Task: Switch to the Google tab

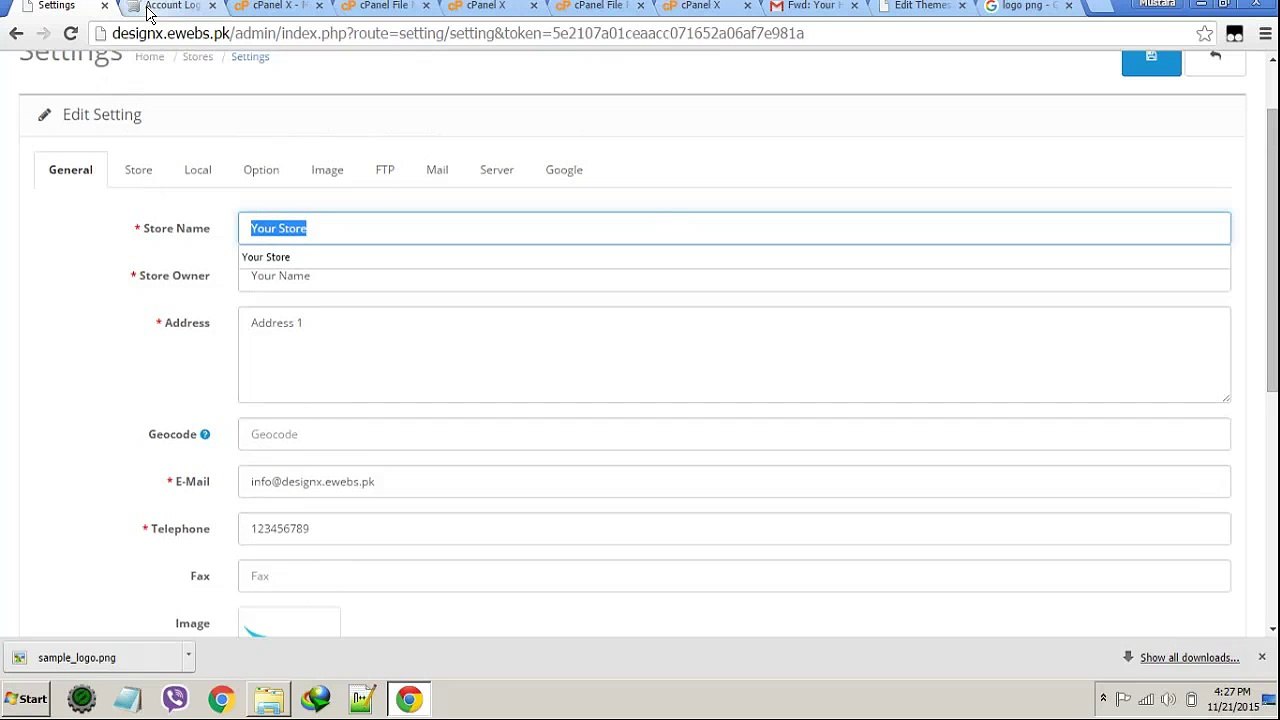Action: 564,170
